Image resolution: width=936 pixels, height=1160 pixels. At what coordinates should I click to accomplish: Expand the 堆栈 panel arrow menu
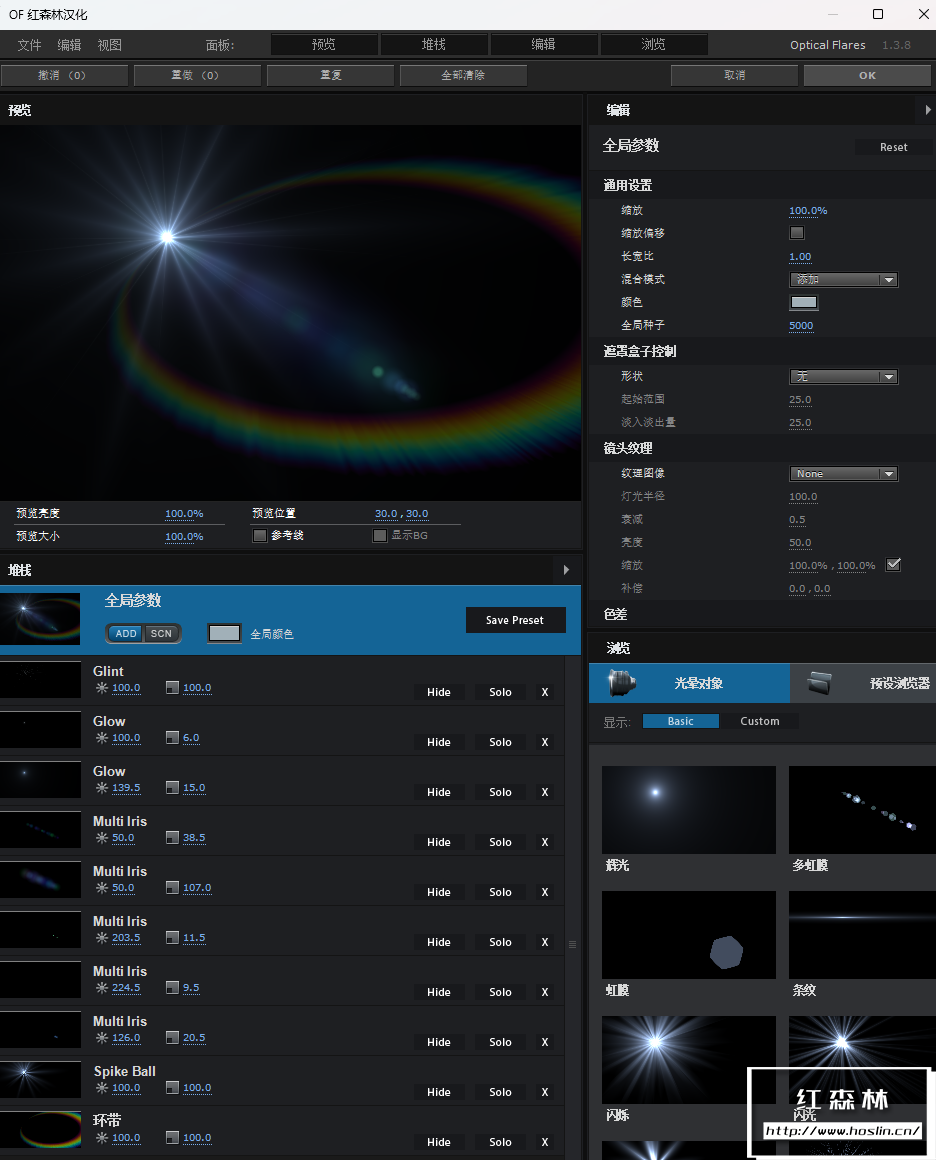pyautogui.click(x=566, y=570)
